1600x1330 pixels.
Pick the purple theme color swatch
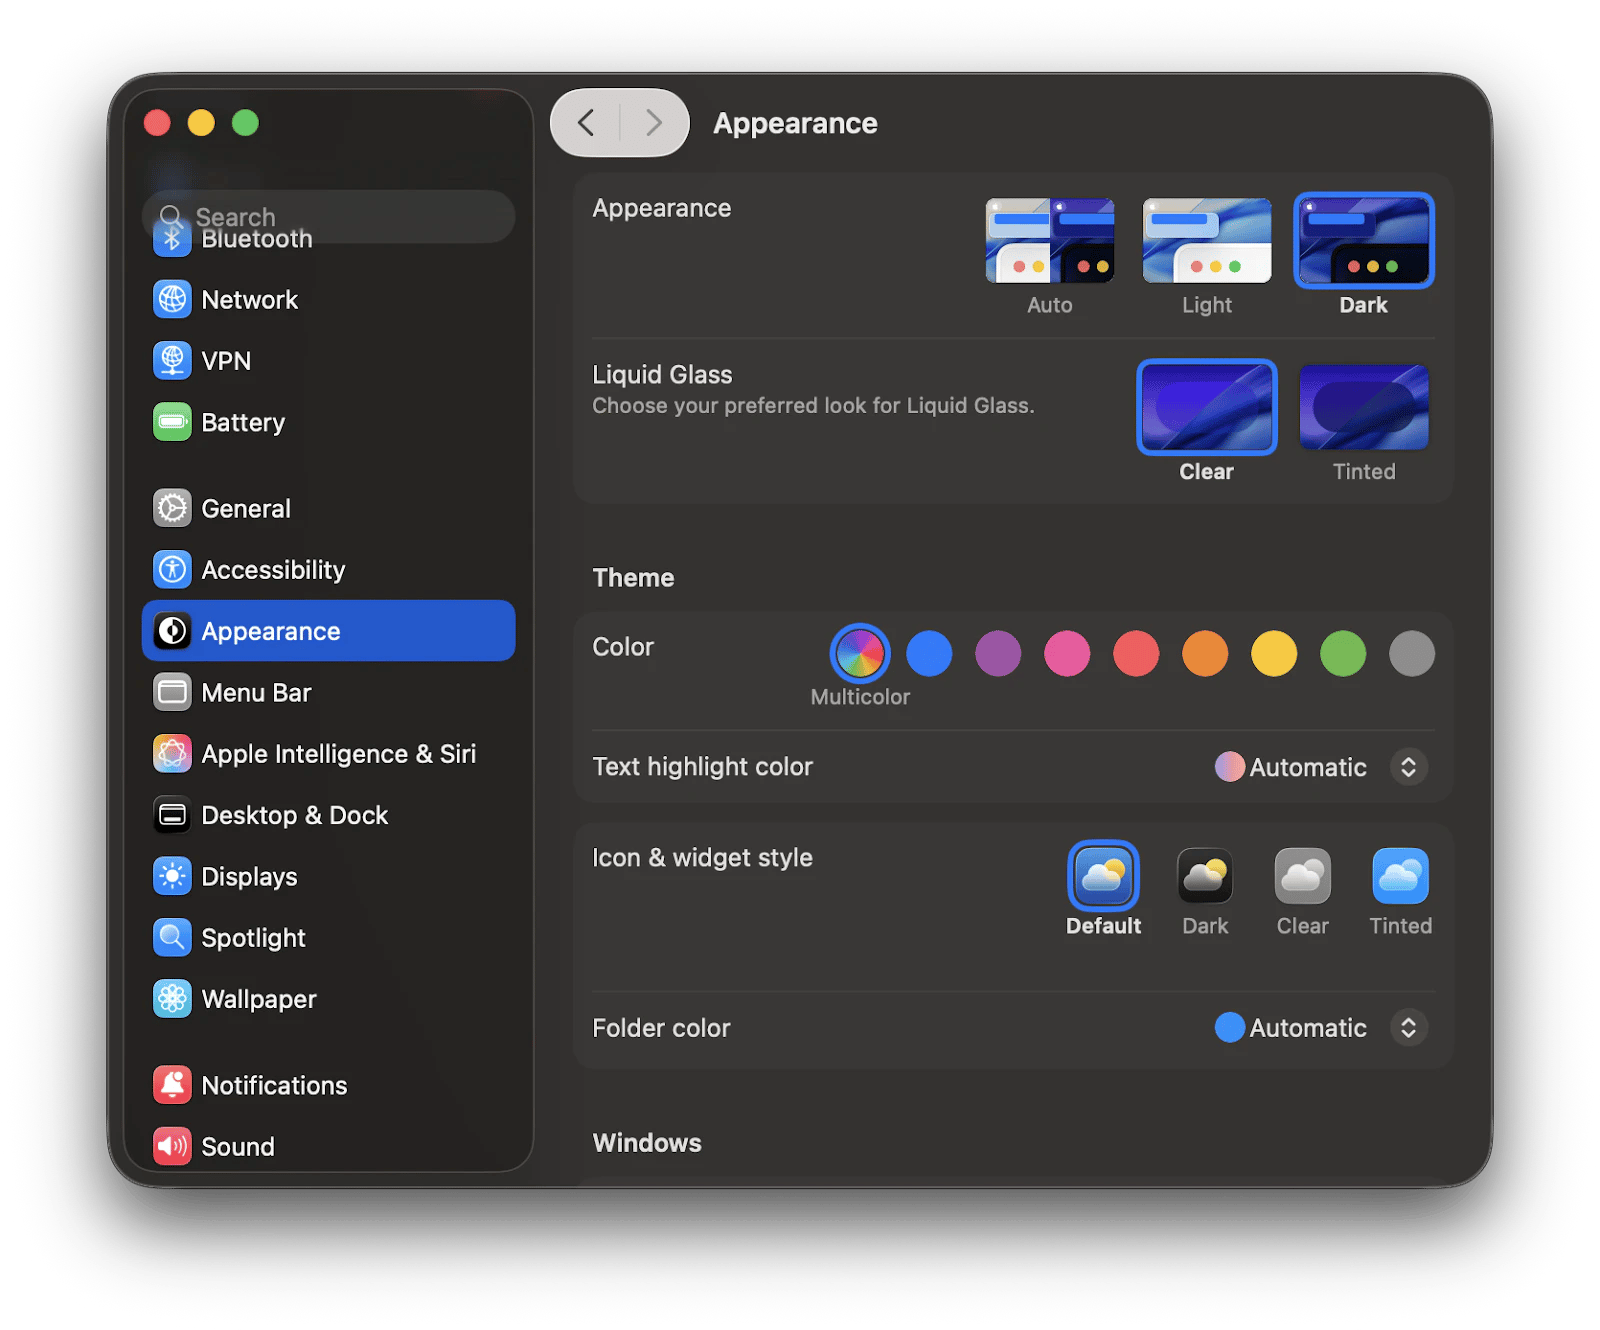[998, 654]
